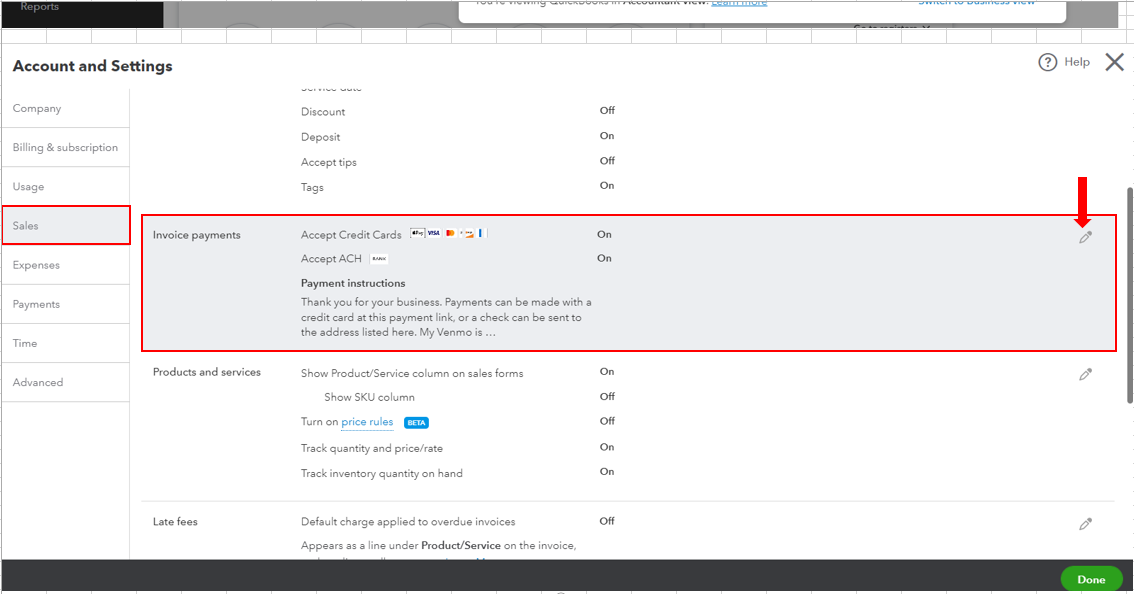This screenshot has width=1134, height=594.
Task: Select the Mastercard icon in Invoice payments
Action: click(x=450, y=232)
